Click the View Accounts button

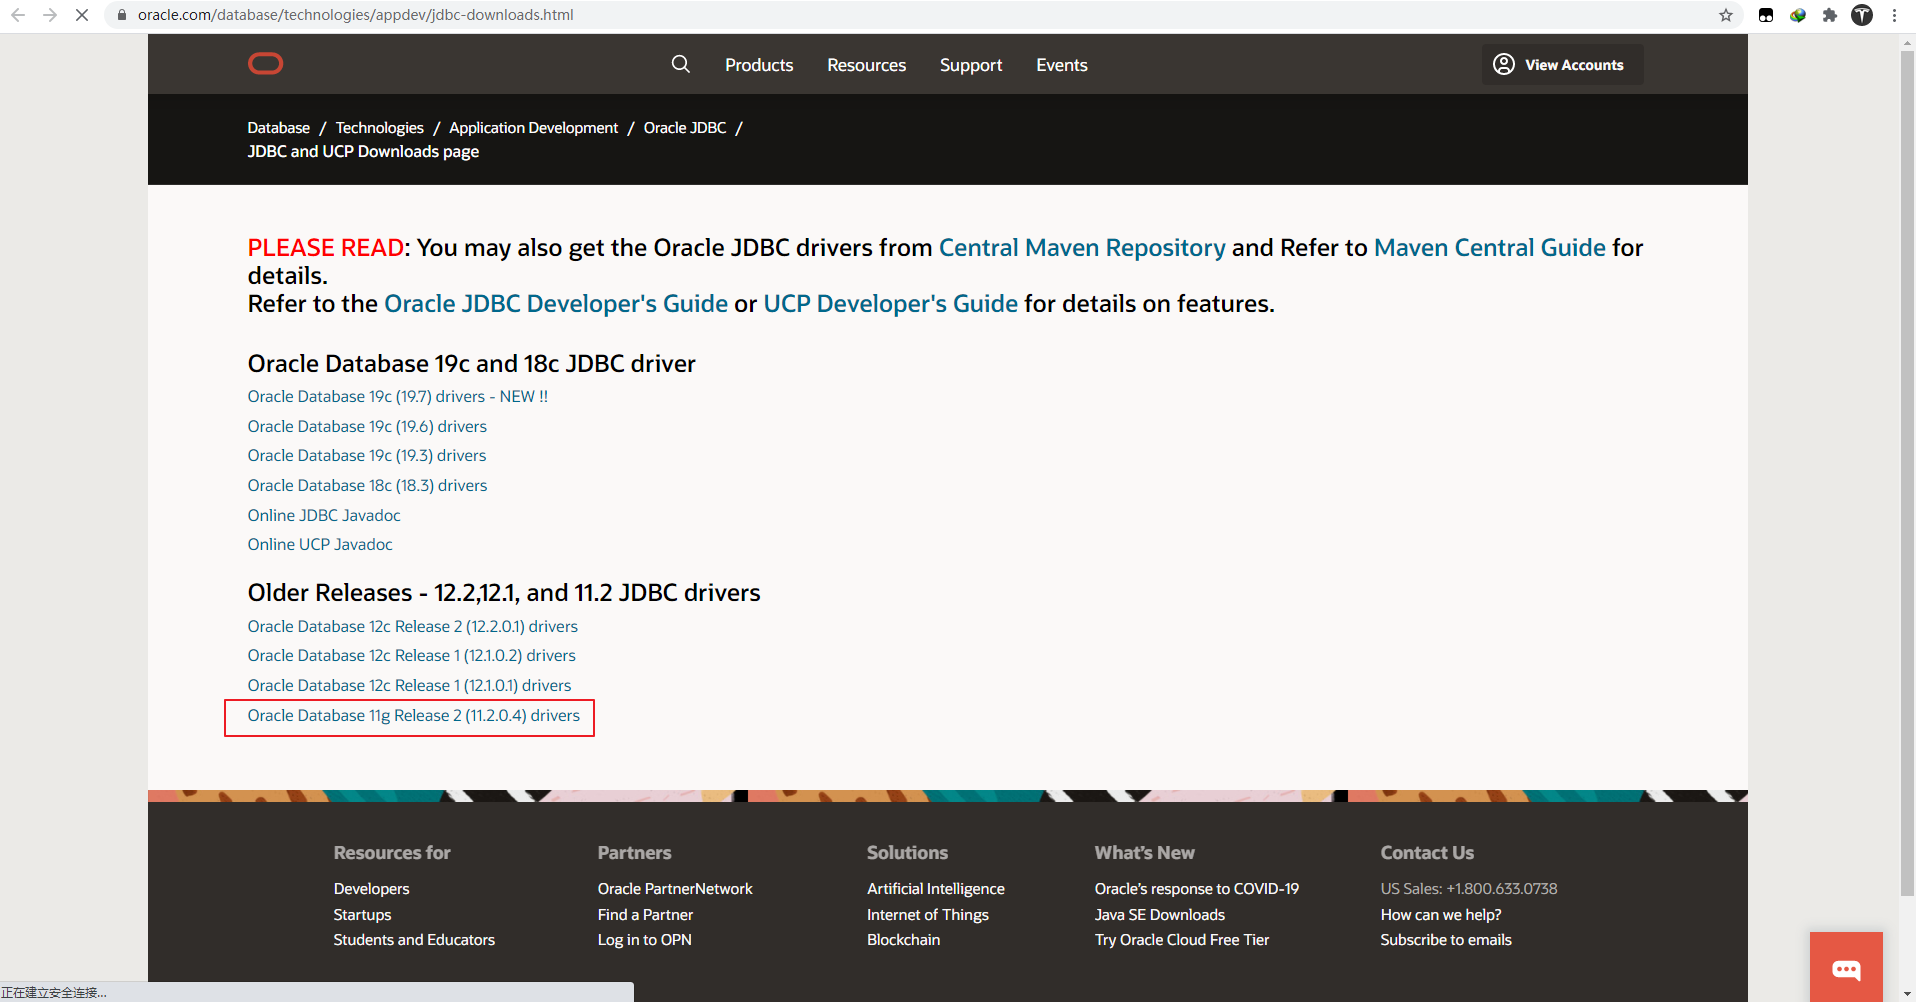point(1562,64)
